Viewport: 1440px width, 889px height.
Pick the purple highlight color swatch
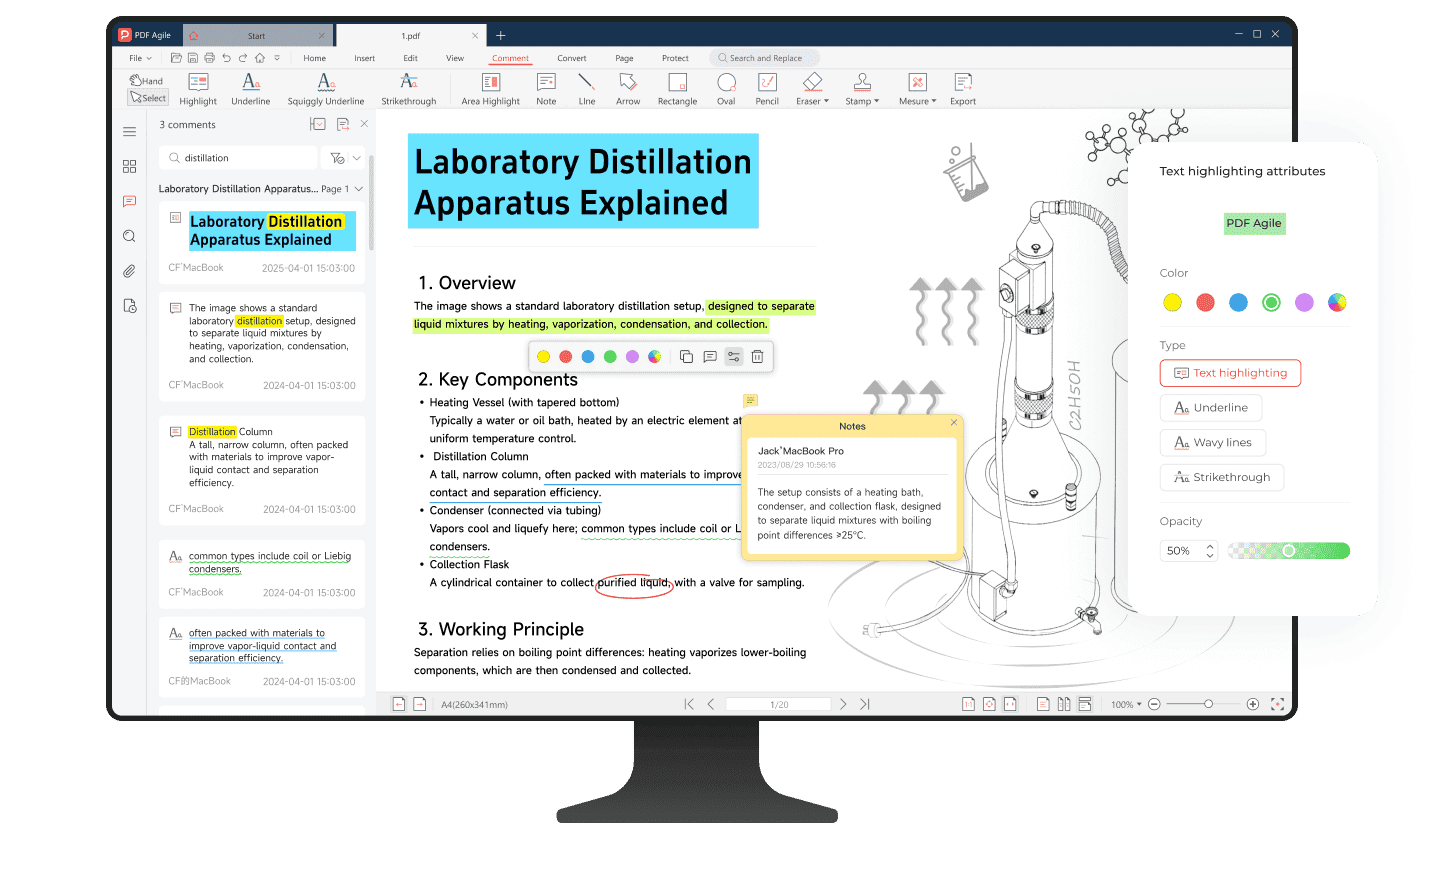(x=1304, y=303)
